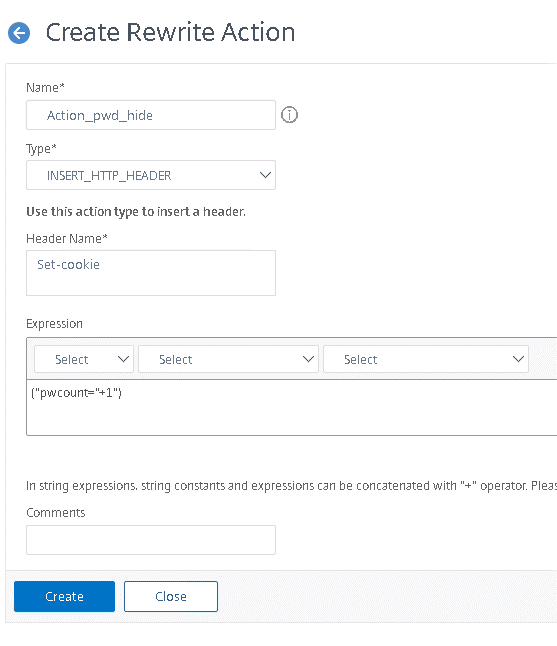Click the empty area below expression text
The image size is (557, 646).
pyautogui.click(x=292, y=420)
